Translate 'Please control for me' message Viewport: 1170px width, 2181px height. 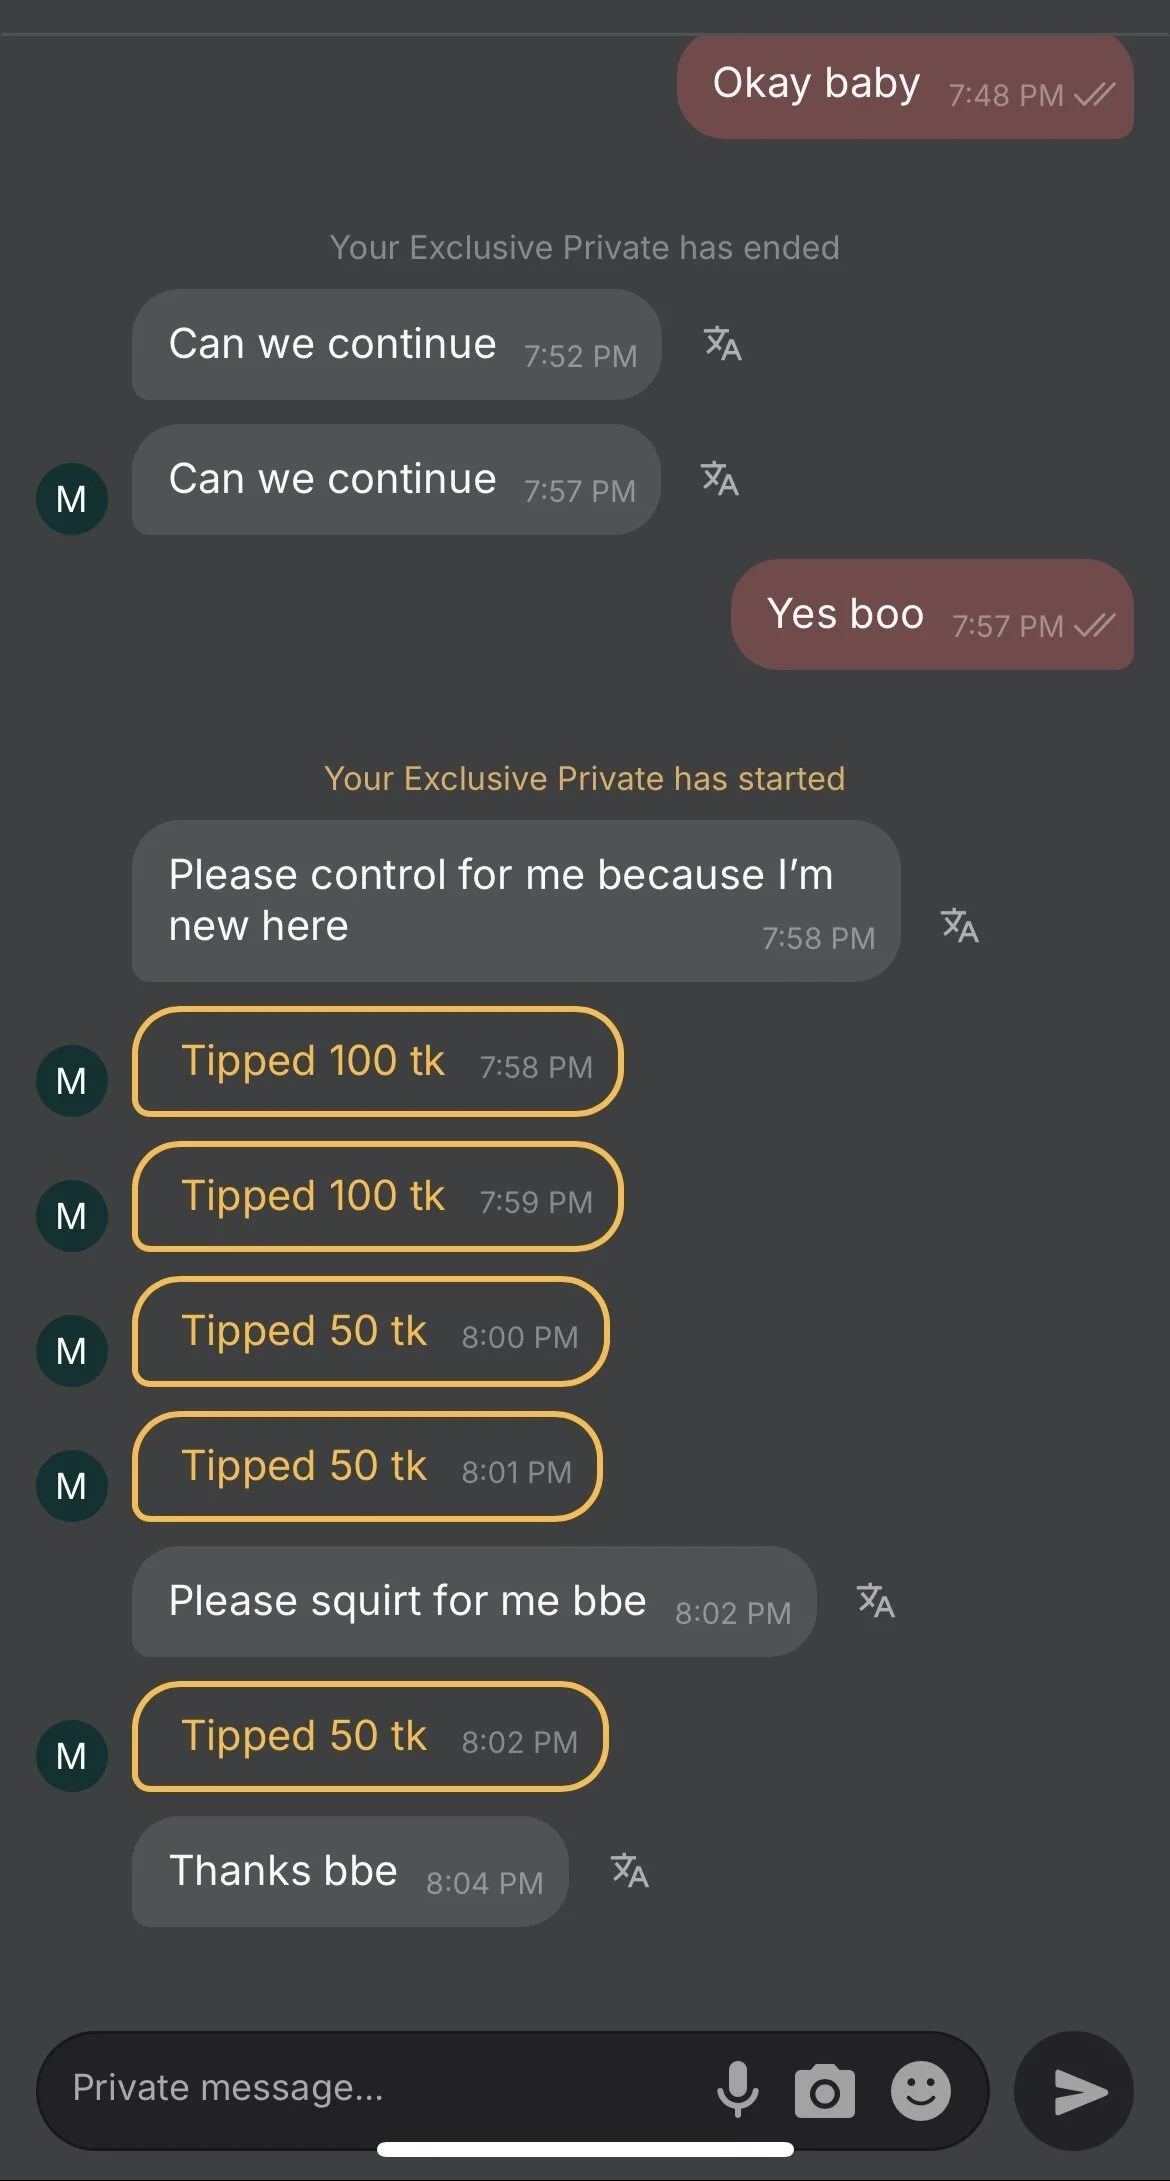pos(959,926)
